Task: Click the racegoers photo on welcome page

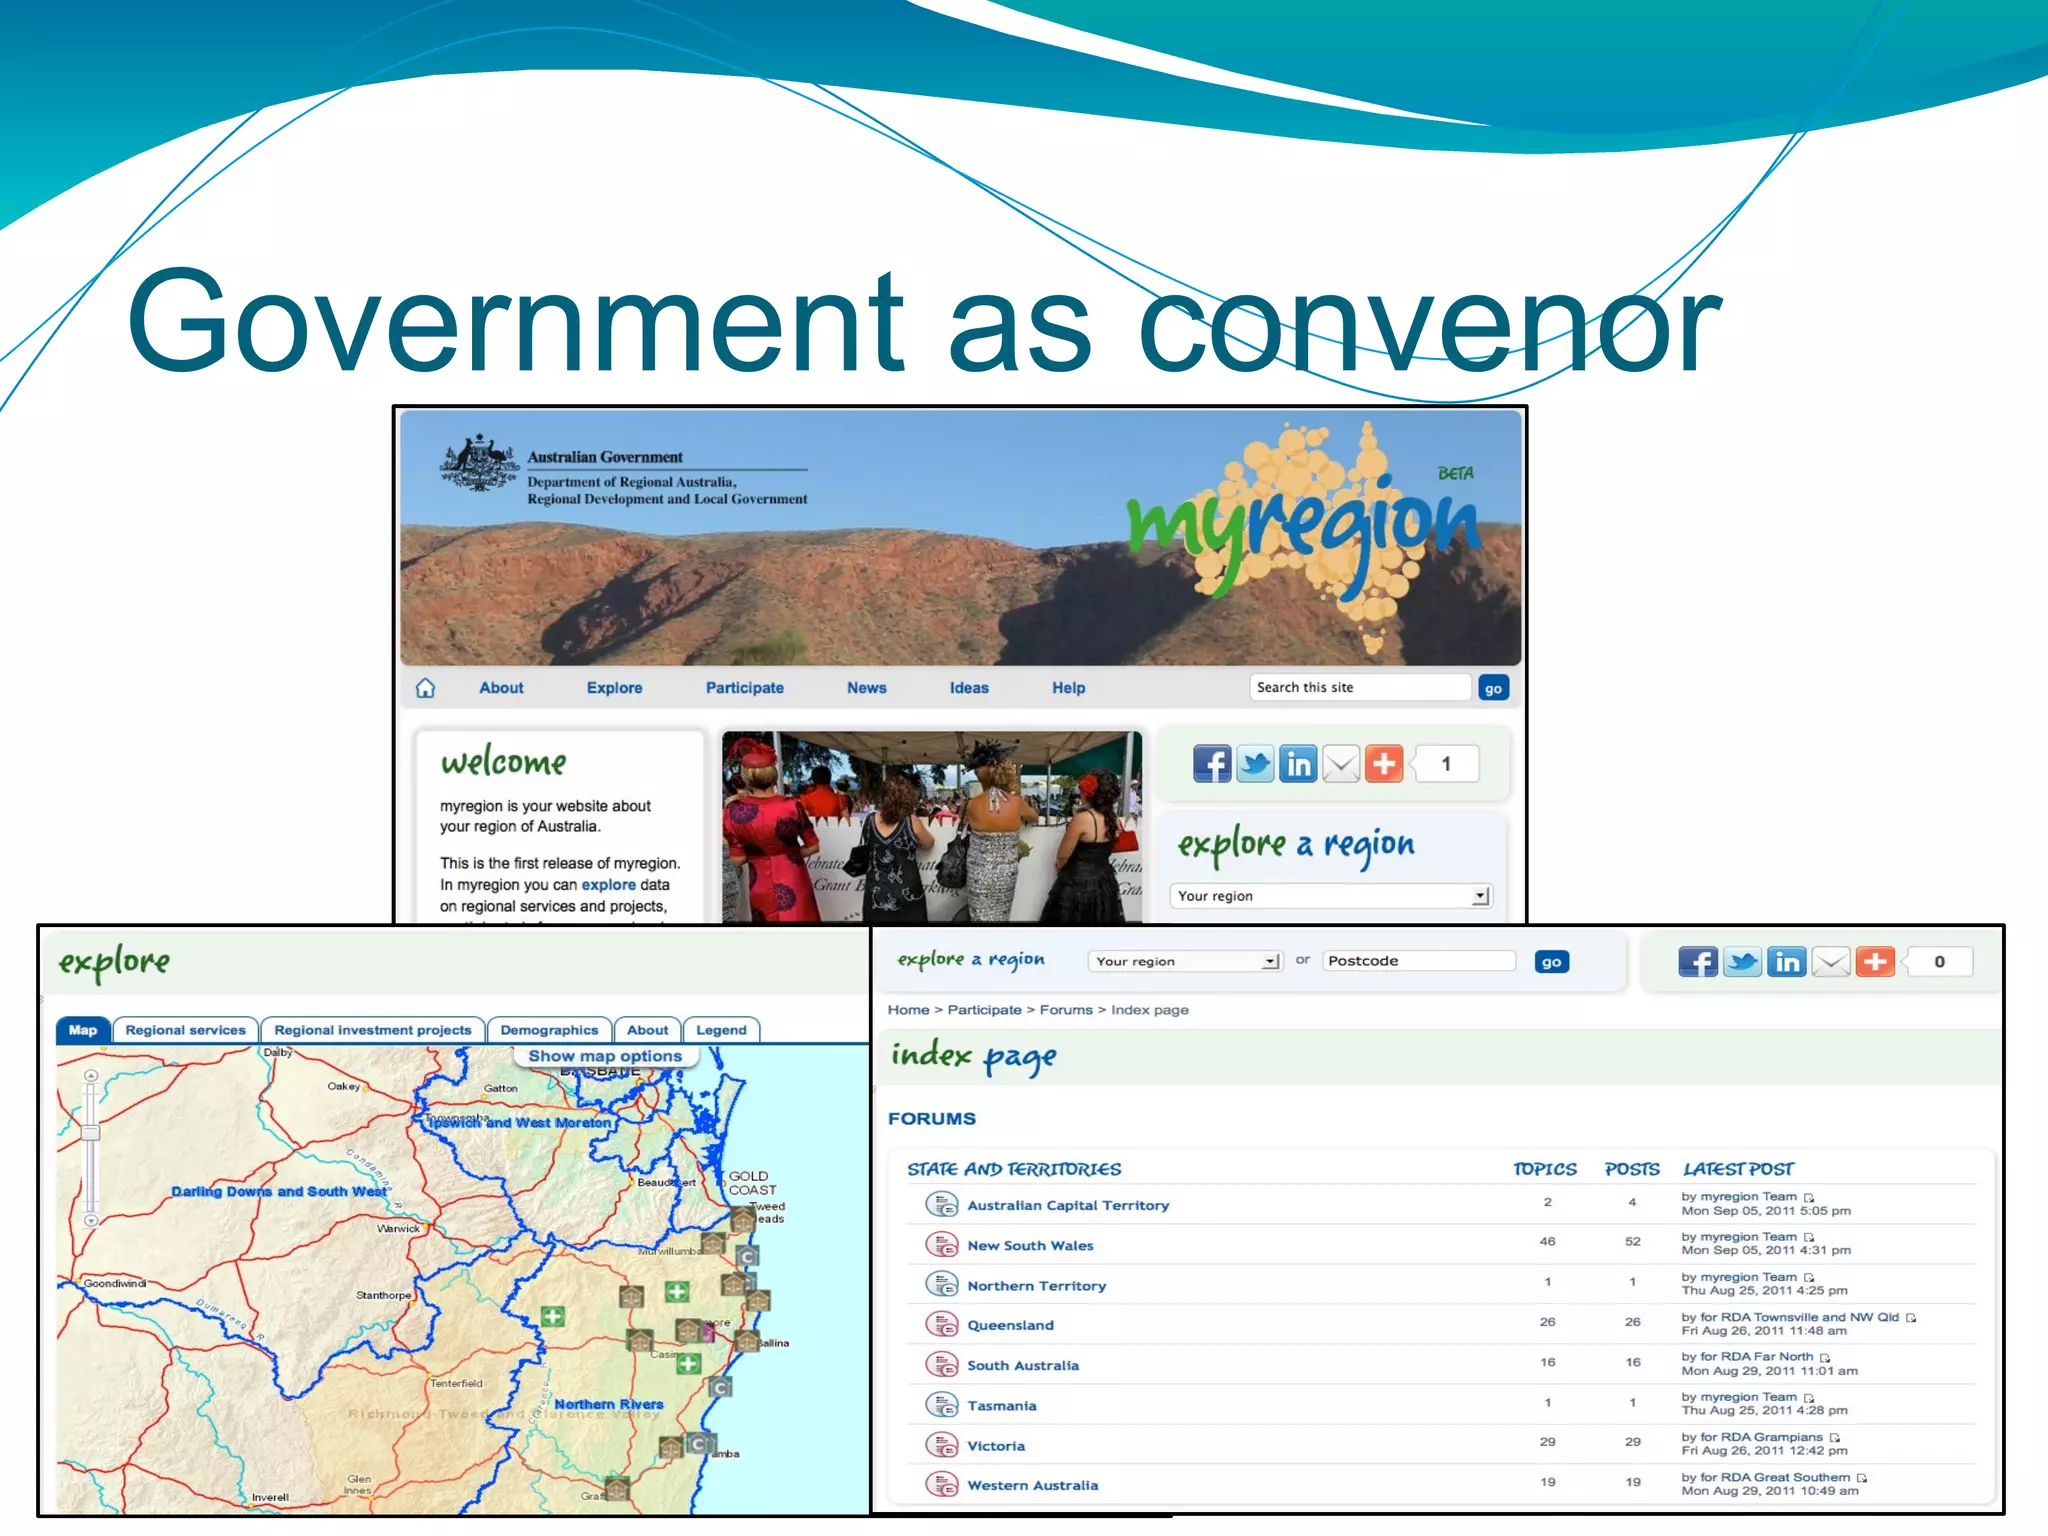Action: [x=932, y=827]
